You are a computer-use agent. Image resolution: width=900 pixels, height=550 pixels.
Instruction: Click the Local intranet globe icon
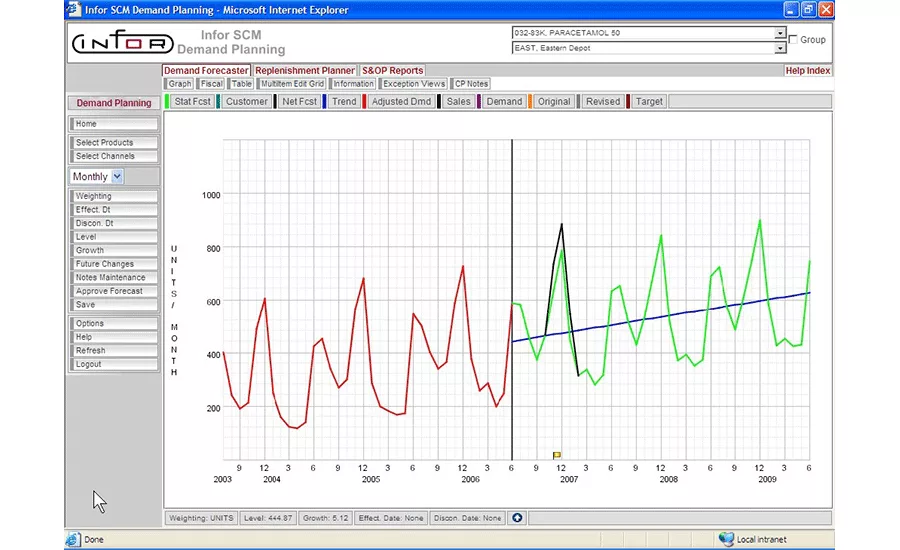pos(726,540)
